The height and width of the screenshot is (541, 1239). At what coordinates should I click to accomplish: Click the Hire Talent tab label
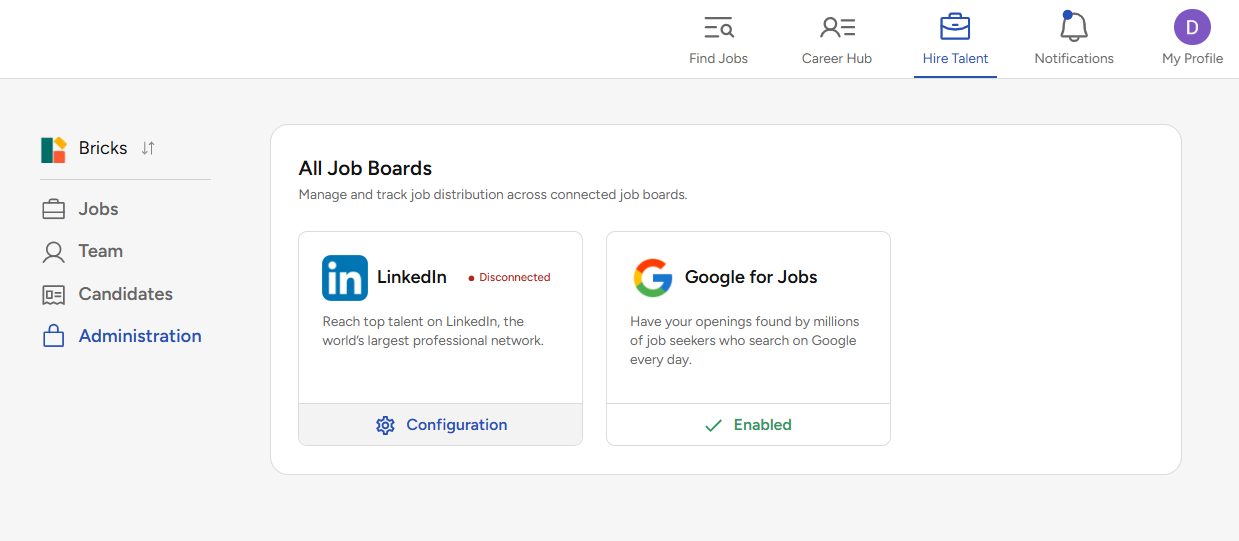pos(955,58)
